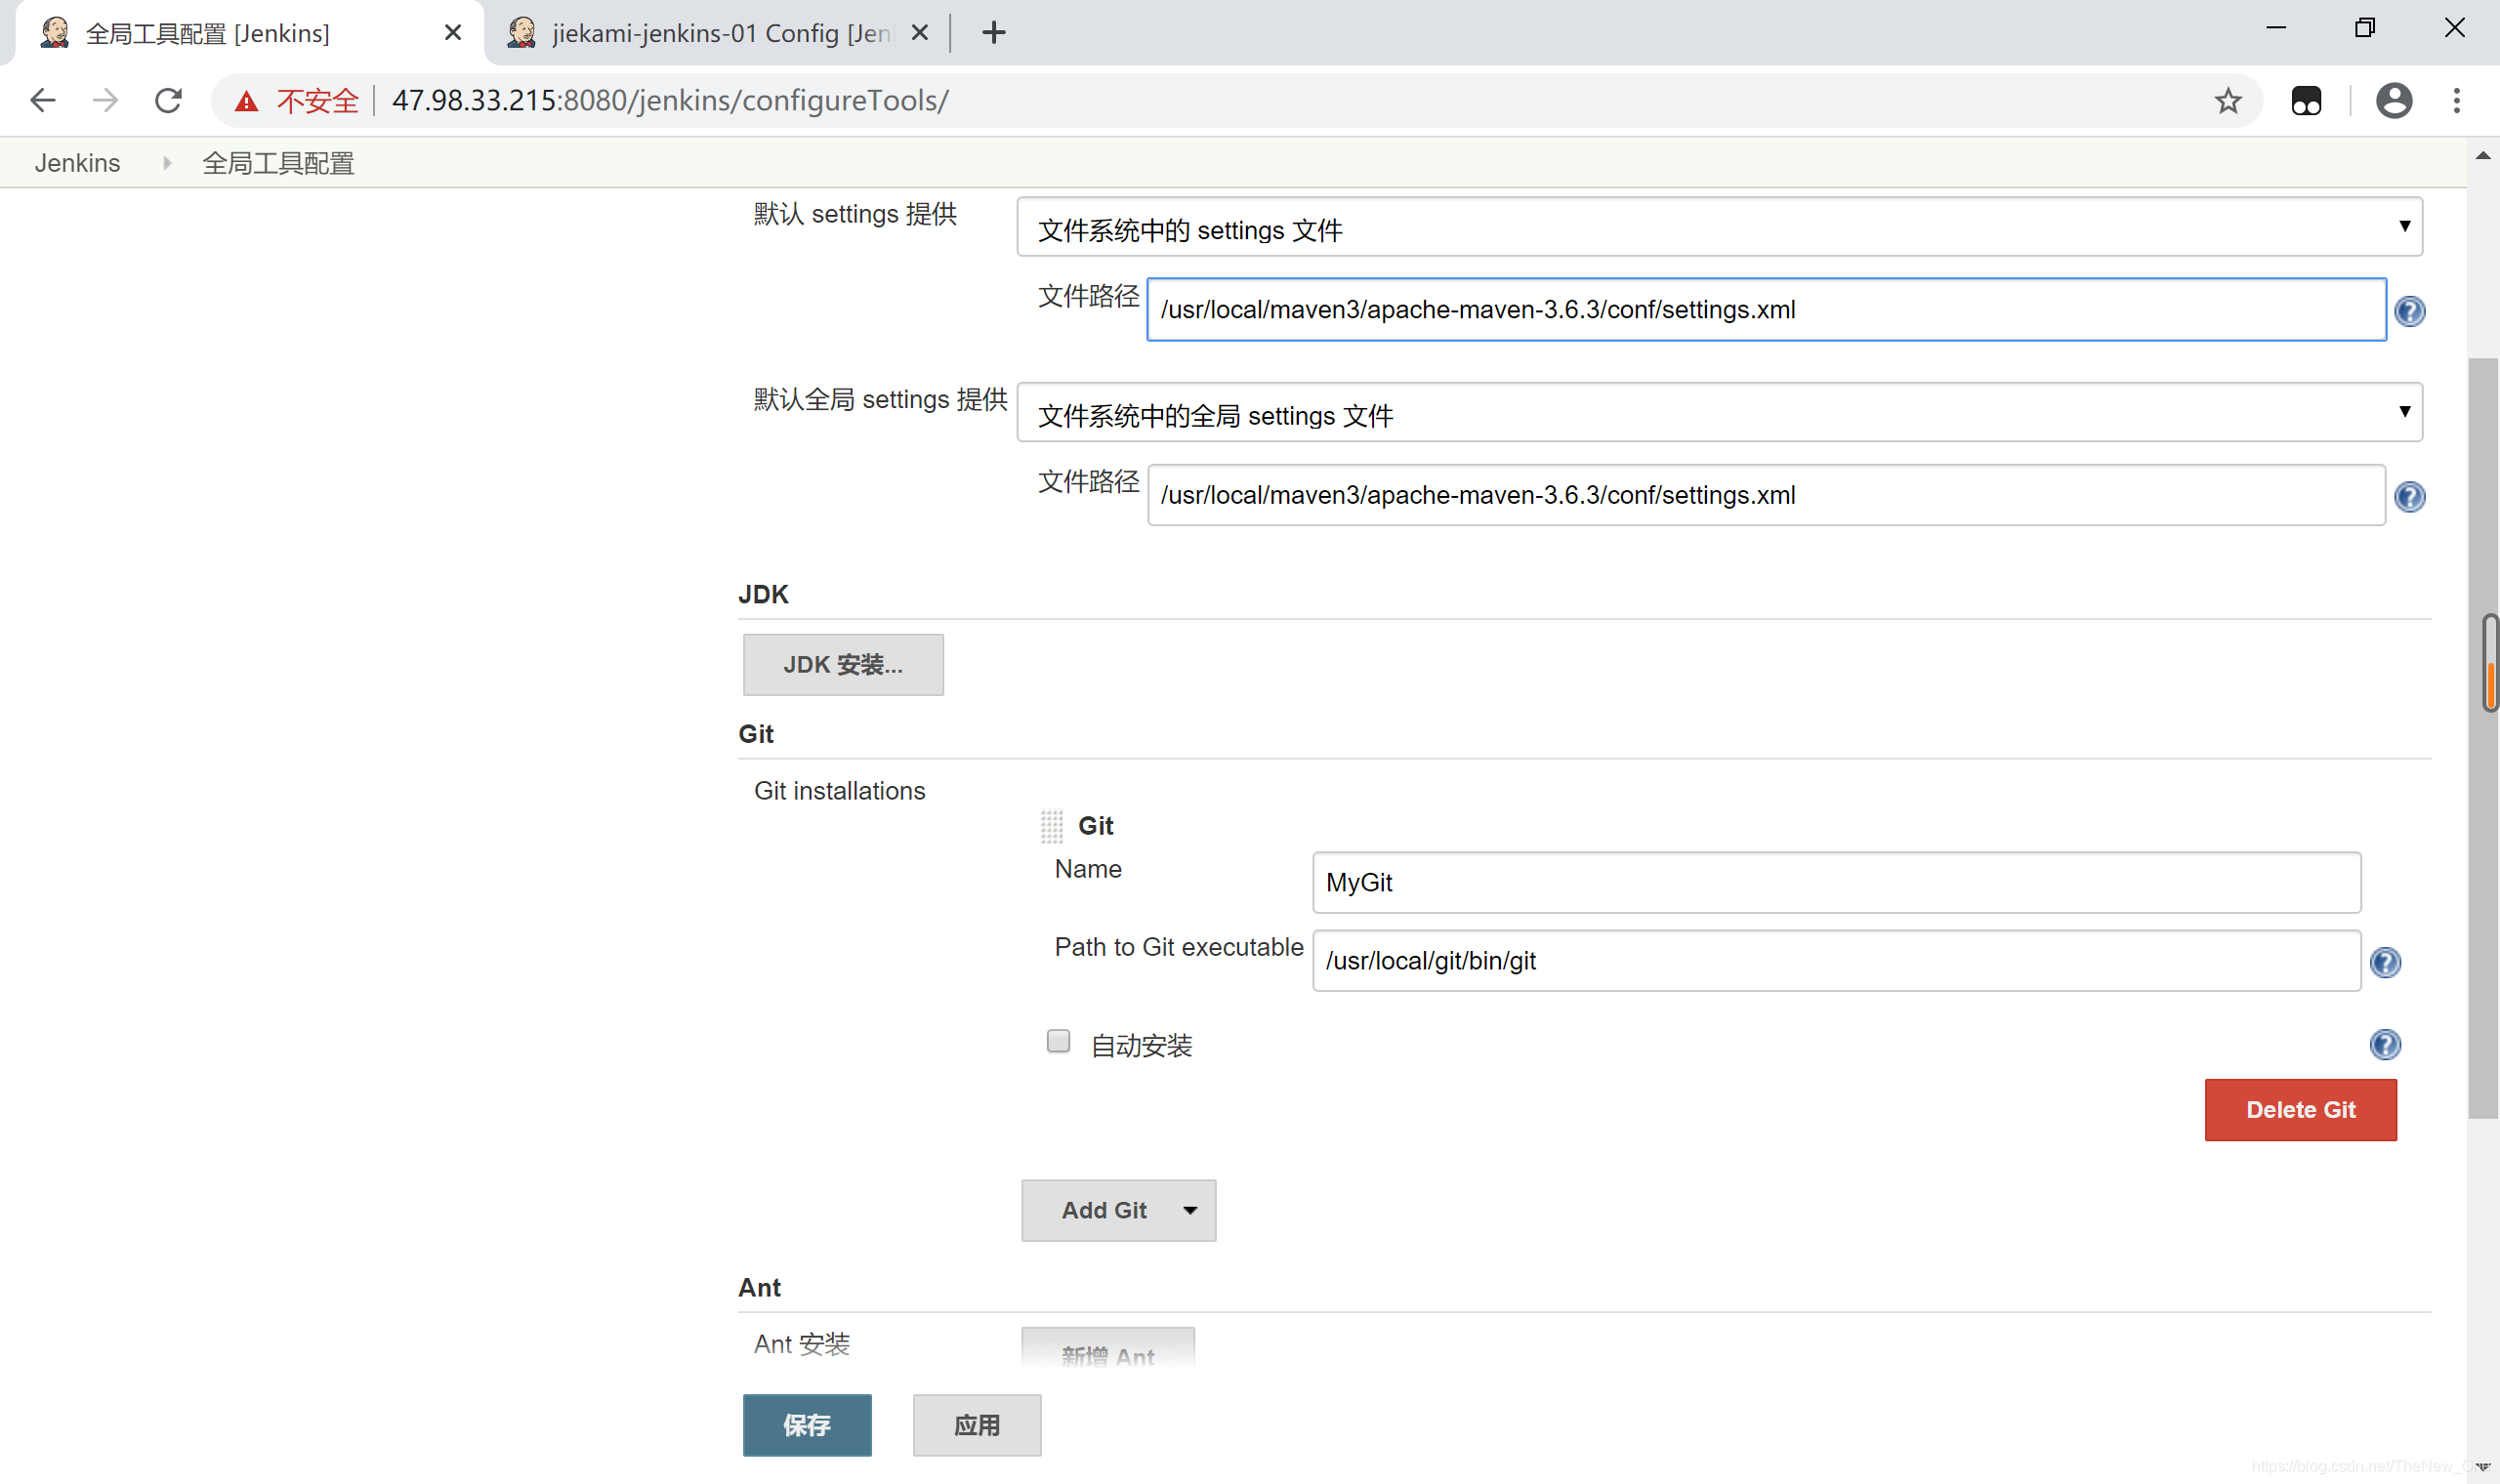Open the 默认全局 settings 提供 dropdown
Viewport: 2500px width, 1484px height.
1719,412
